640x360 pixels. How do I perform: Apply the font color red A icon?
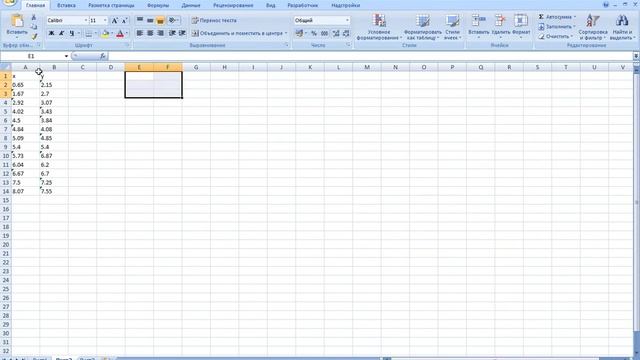(120, 33)
